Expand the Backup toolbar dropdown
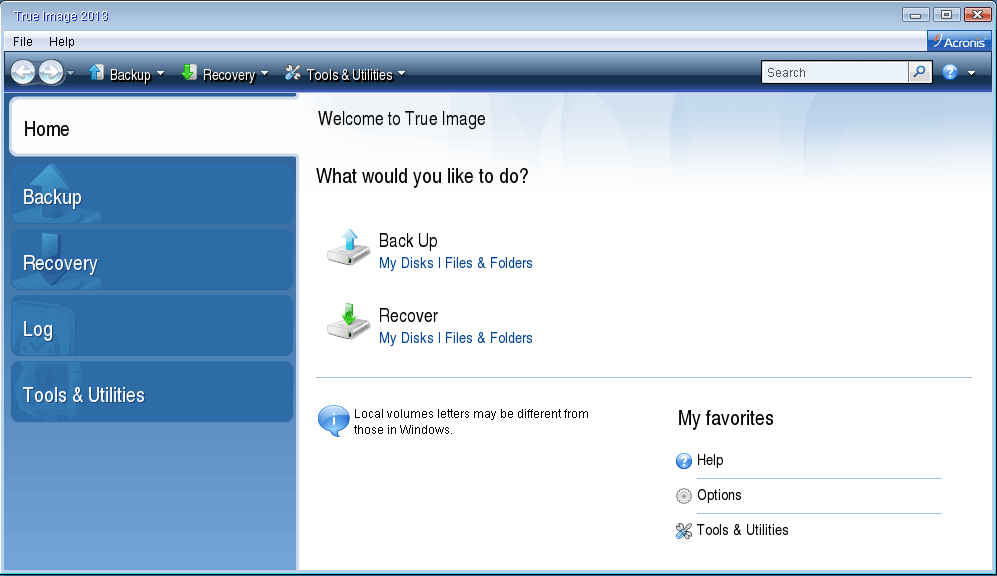 pyautogui.click(x=160, y=74)
